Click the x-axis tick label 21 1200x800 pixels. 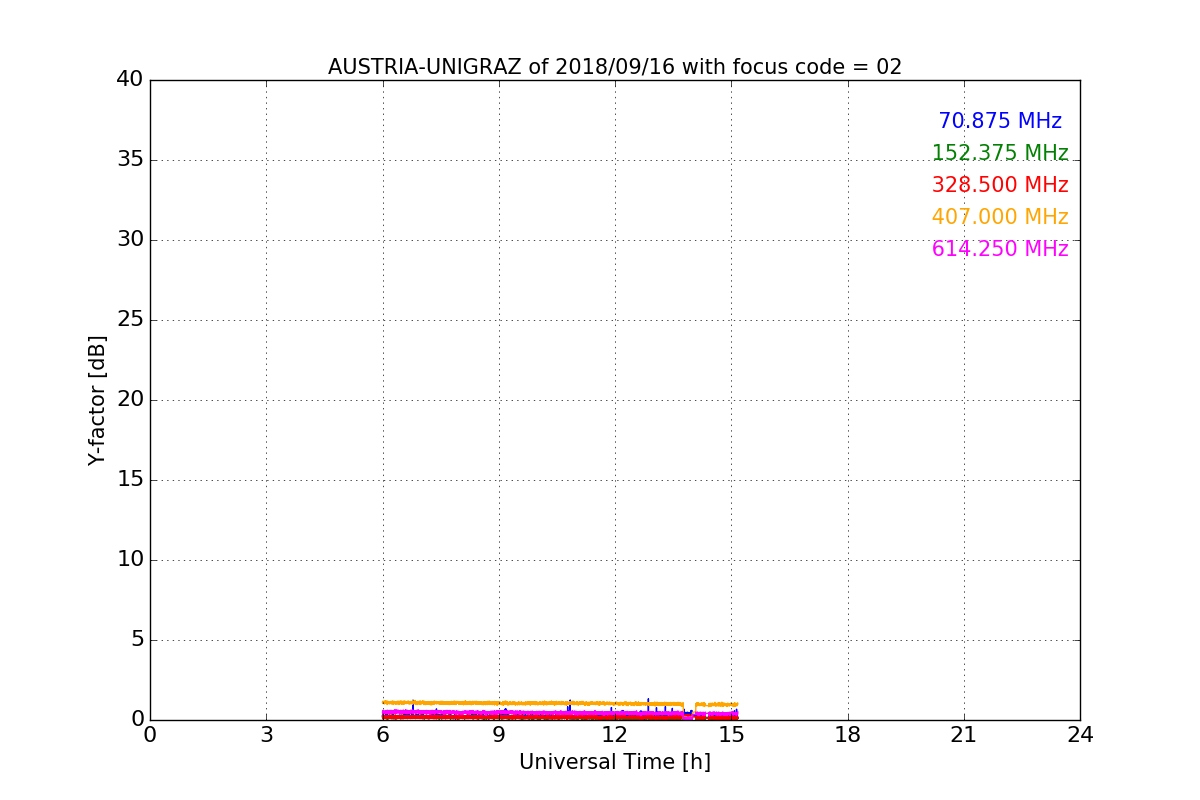pos(964,734)
